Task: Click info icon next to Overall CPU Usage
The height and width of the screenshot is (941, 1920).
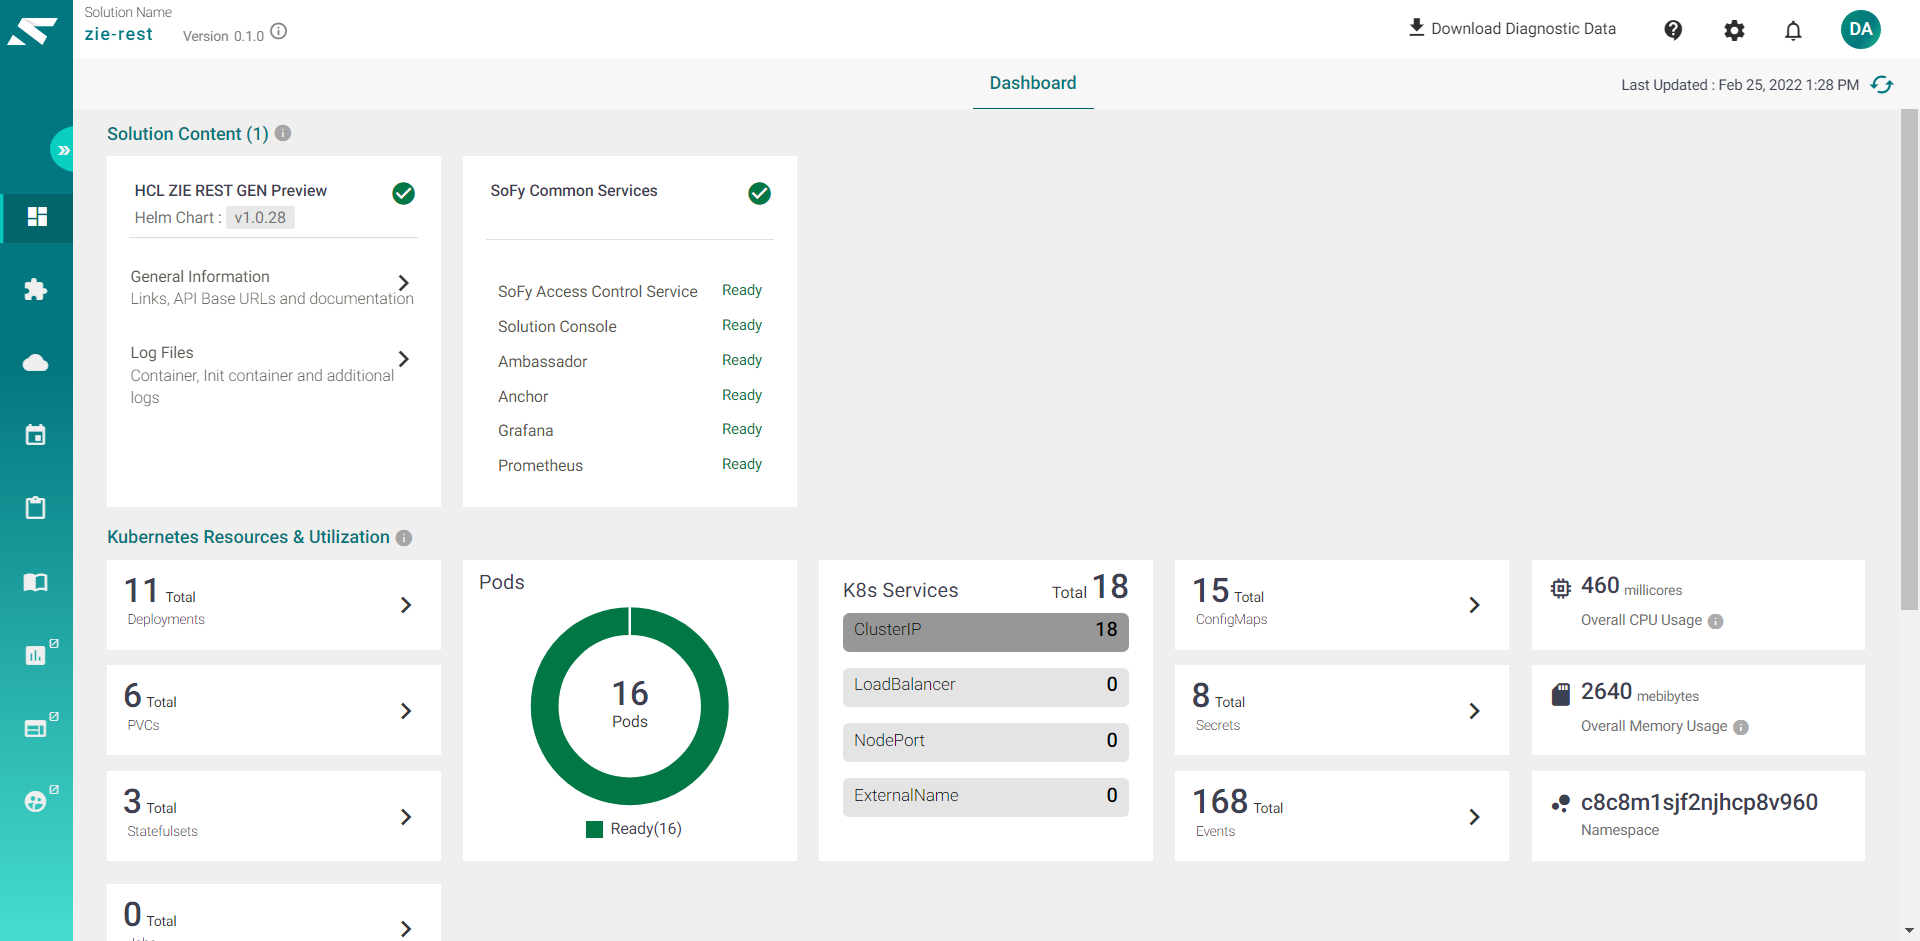Action: 1716,621
